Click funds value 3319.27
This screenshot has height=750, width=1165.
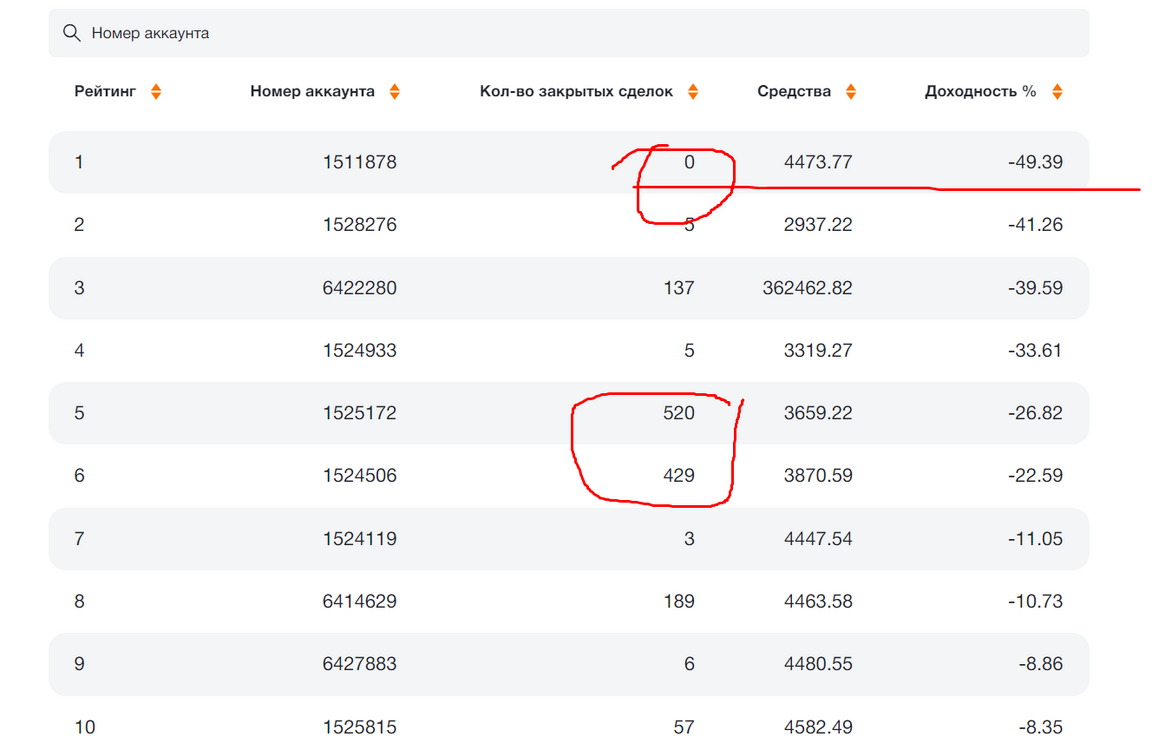(818, 350)
